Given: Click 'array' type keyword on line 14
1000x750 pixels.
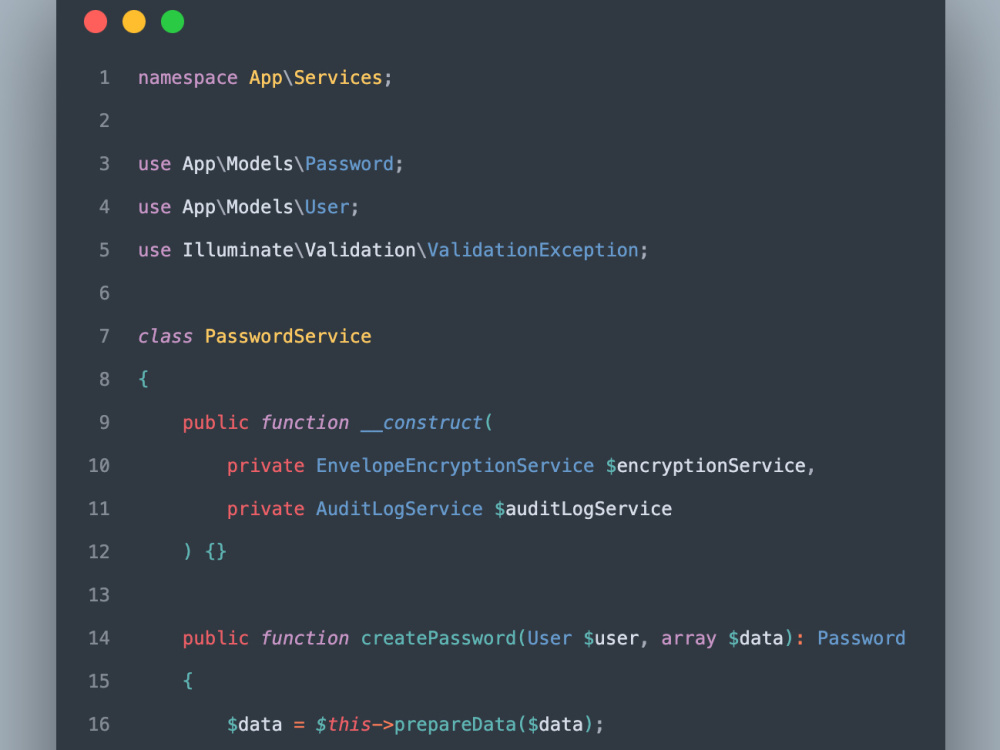Looking at the screenshot, I should point(689,638).
